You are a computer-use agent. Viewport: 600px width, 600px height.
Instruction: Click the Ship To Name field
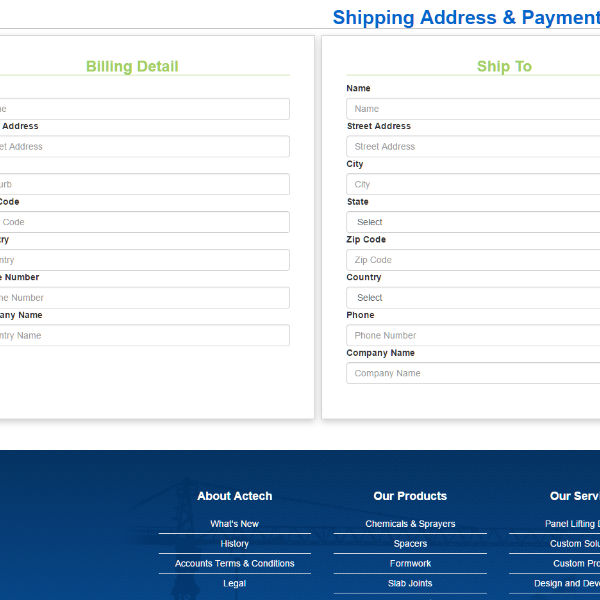(472, 109)
